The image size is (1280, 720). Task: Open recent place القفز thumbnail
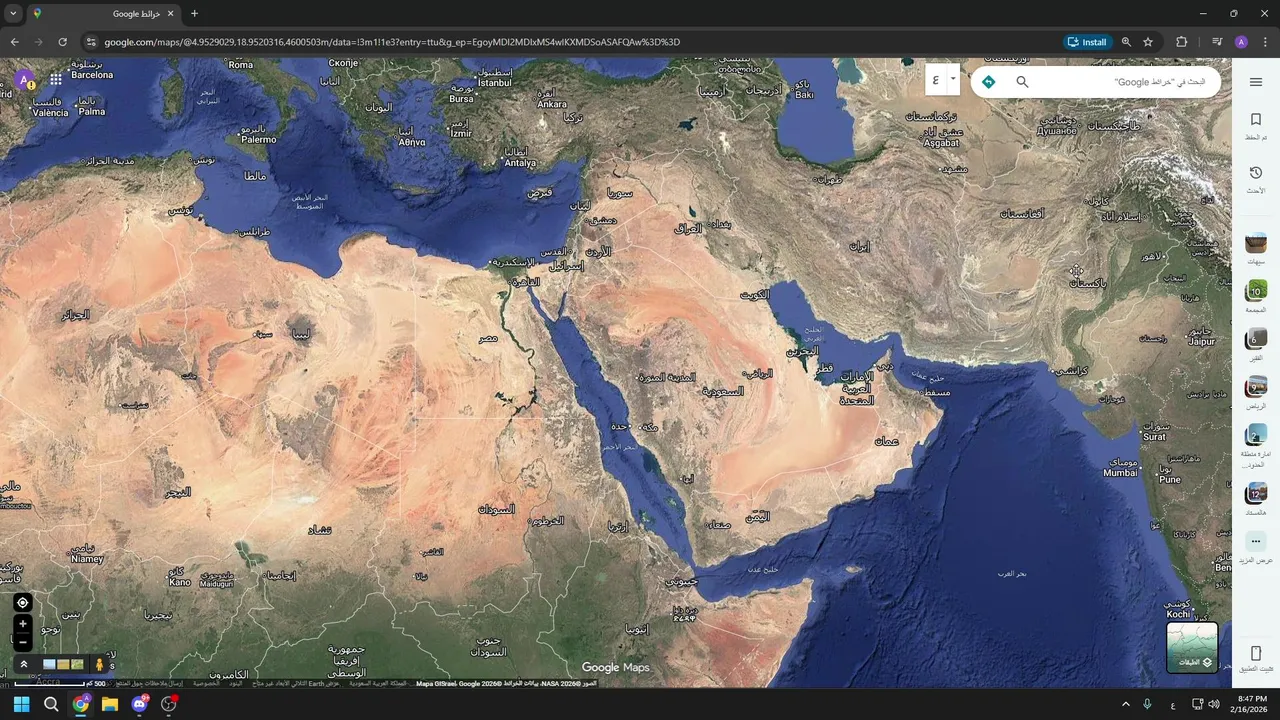pyautogui.click(x=1256, y=339)
